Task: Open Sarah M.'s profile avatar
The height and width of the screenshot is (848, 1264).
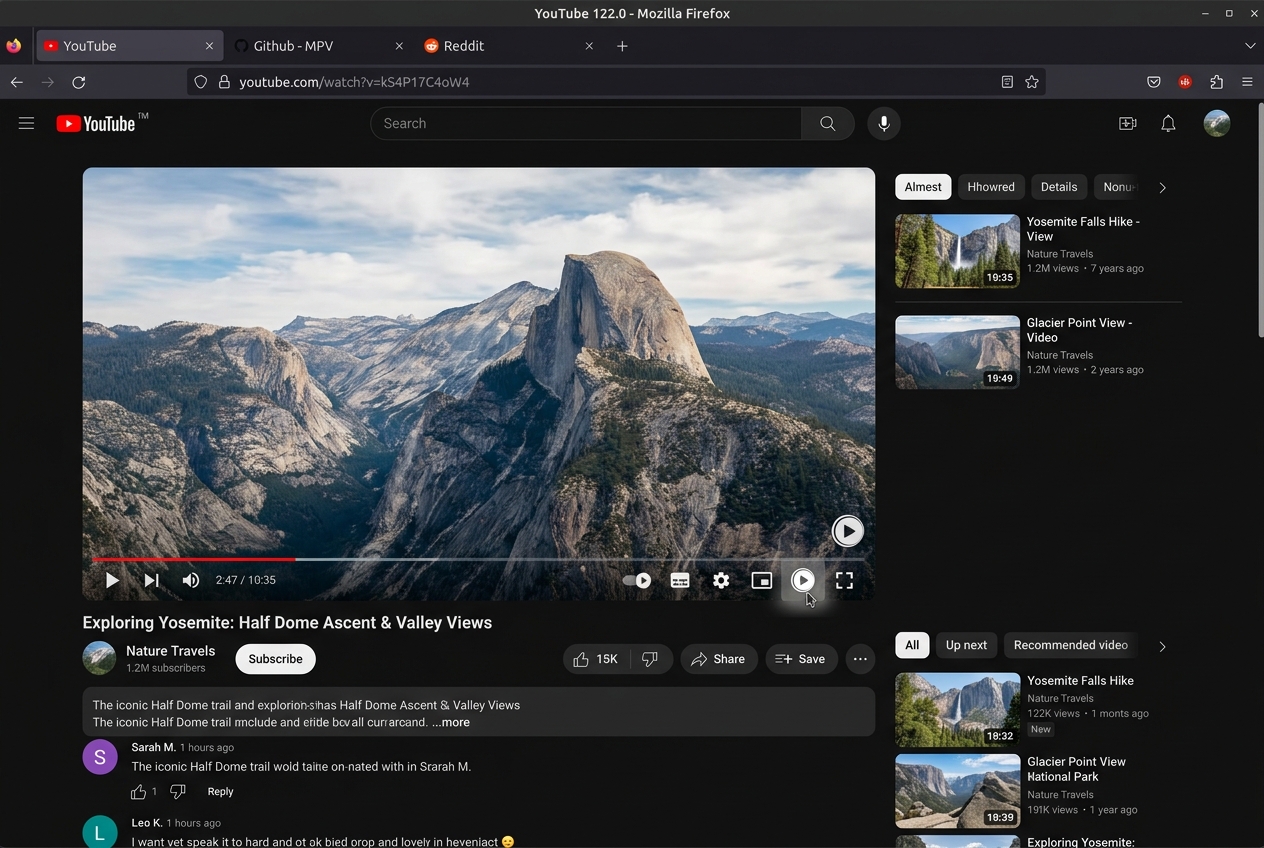Action: pos(100,757)
